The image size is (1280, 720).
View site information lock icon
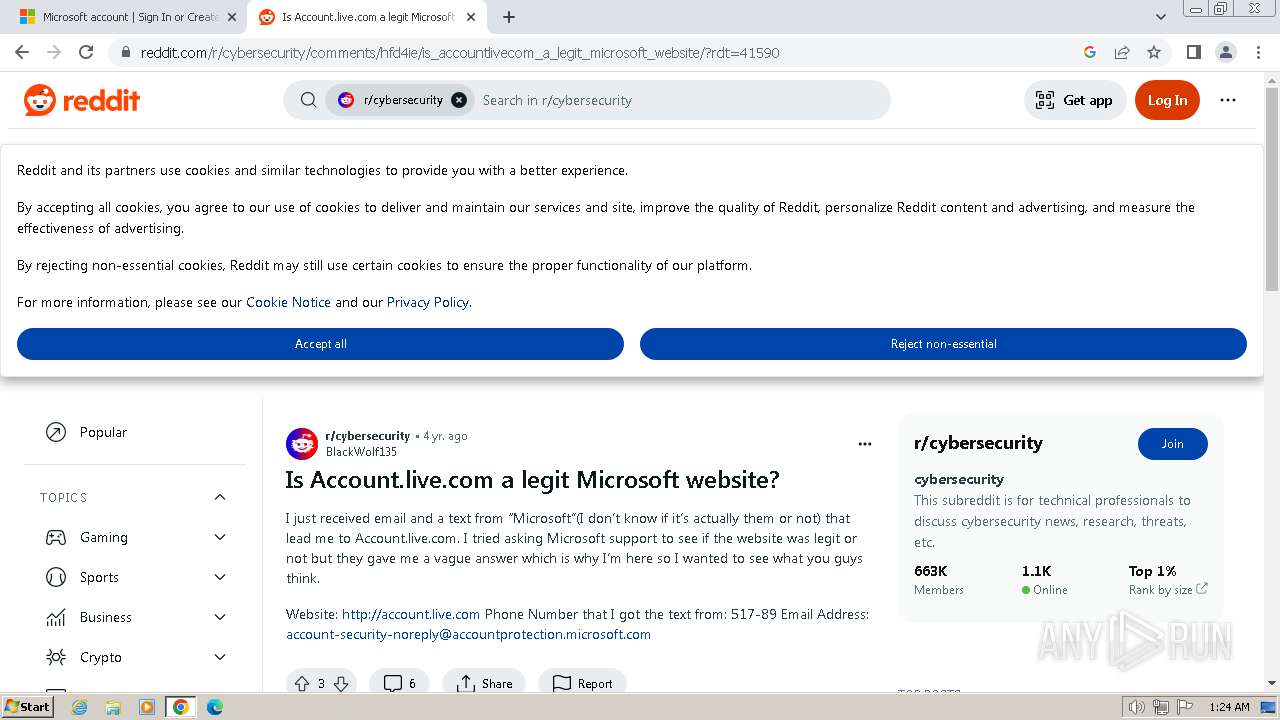[125, 52]
